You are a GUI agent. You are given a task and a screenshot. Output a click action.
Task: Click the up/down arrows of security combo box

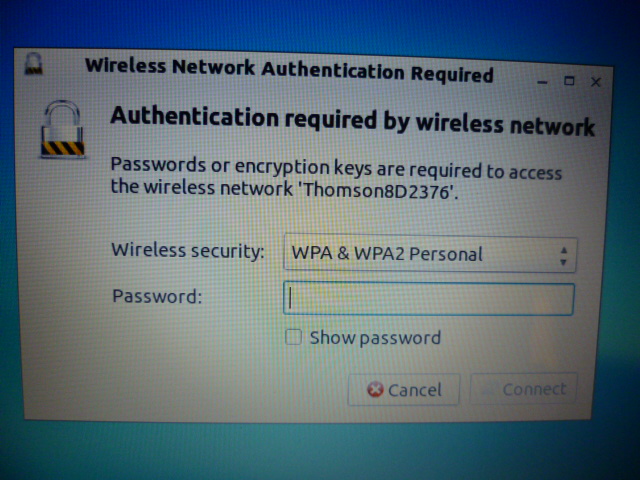point(564,256)
